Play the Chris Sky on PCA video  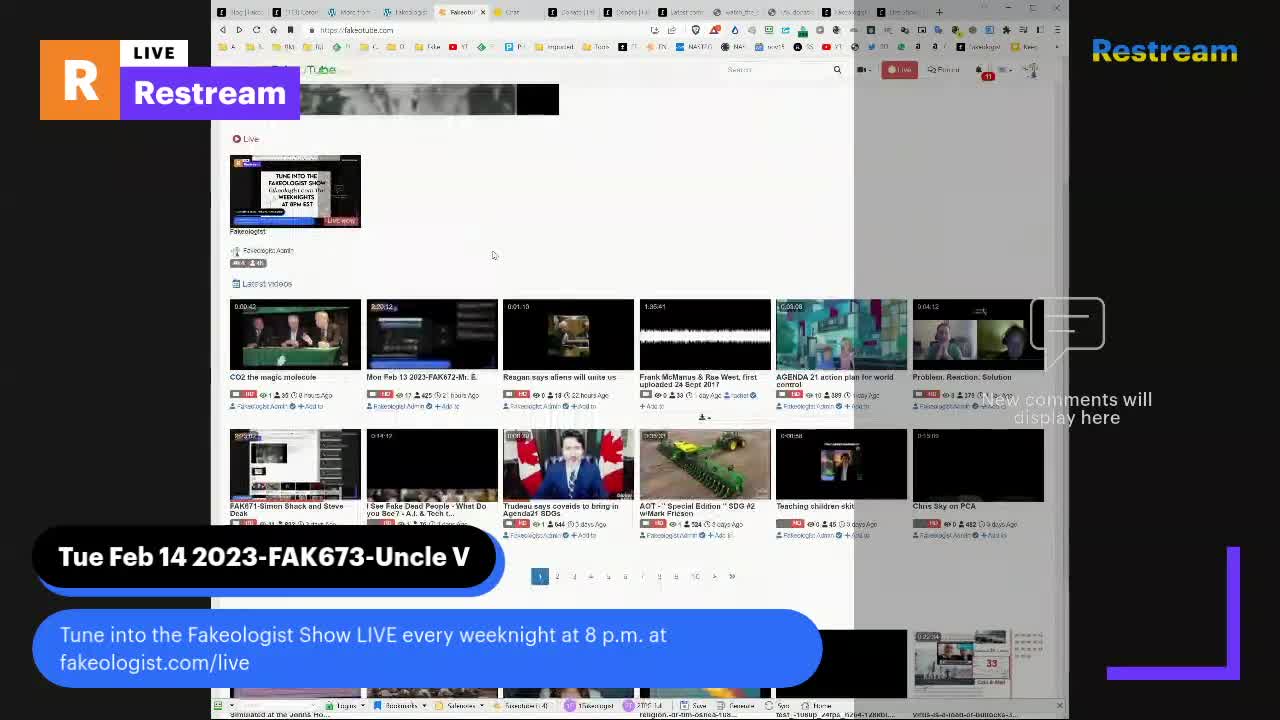(978, 465)
